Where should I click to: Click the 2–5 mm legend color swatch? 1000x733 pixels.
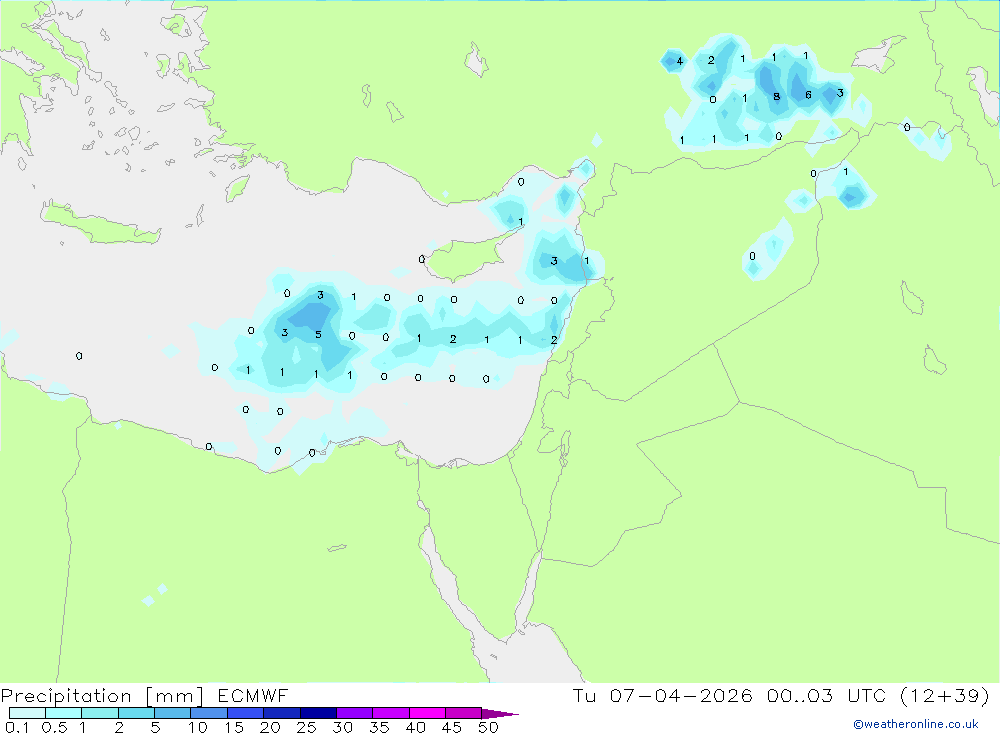(x=136, y=713)
